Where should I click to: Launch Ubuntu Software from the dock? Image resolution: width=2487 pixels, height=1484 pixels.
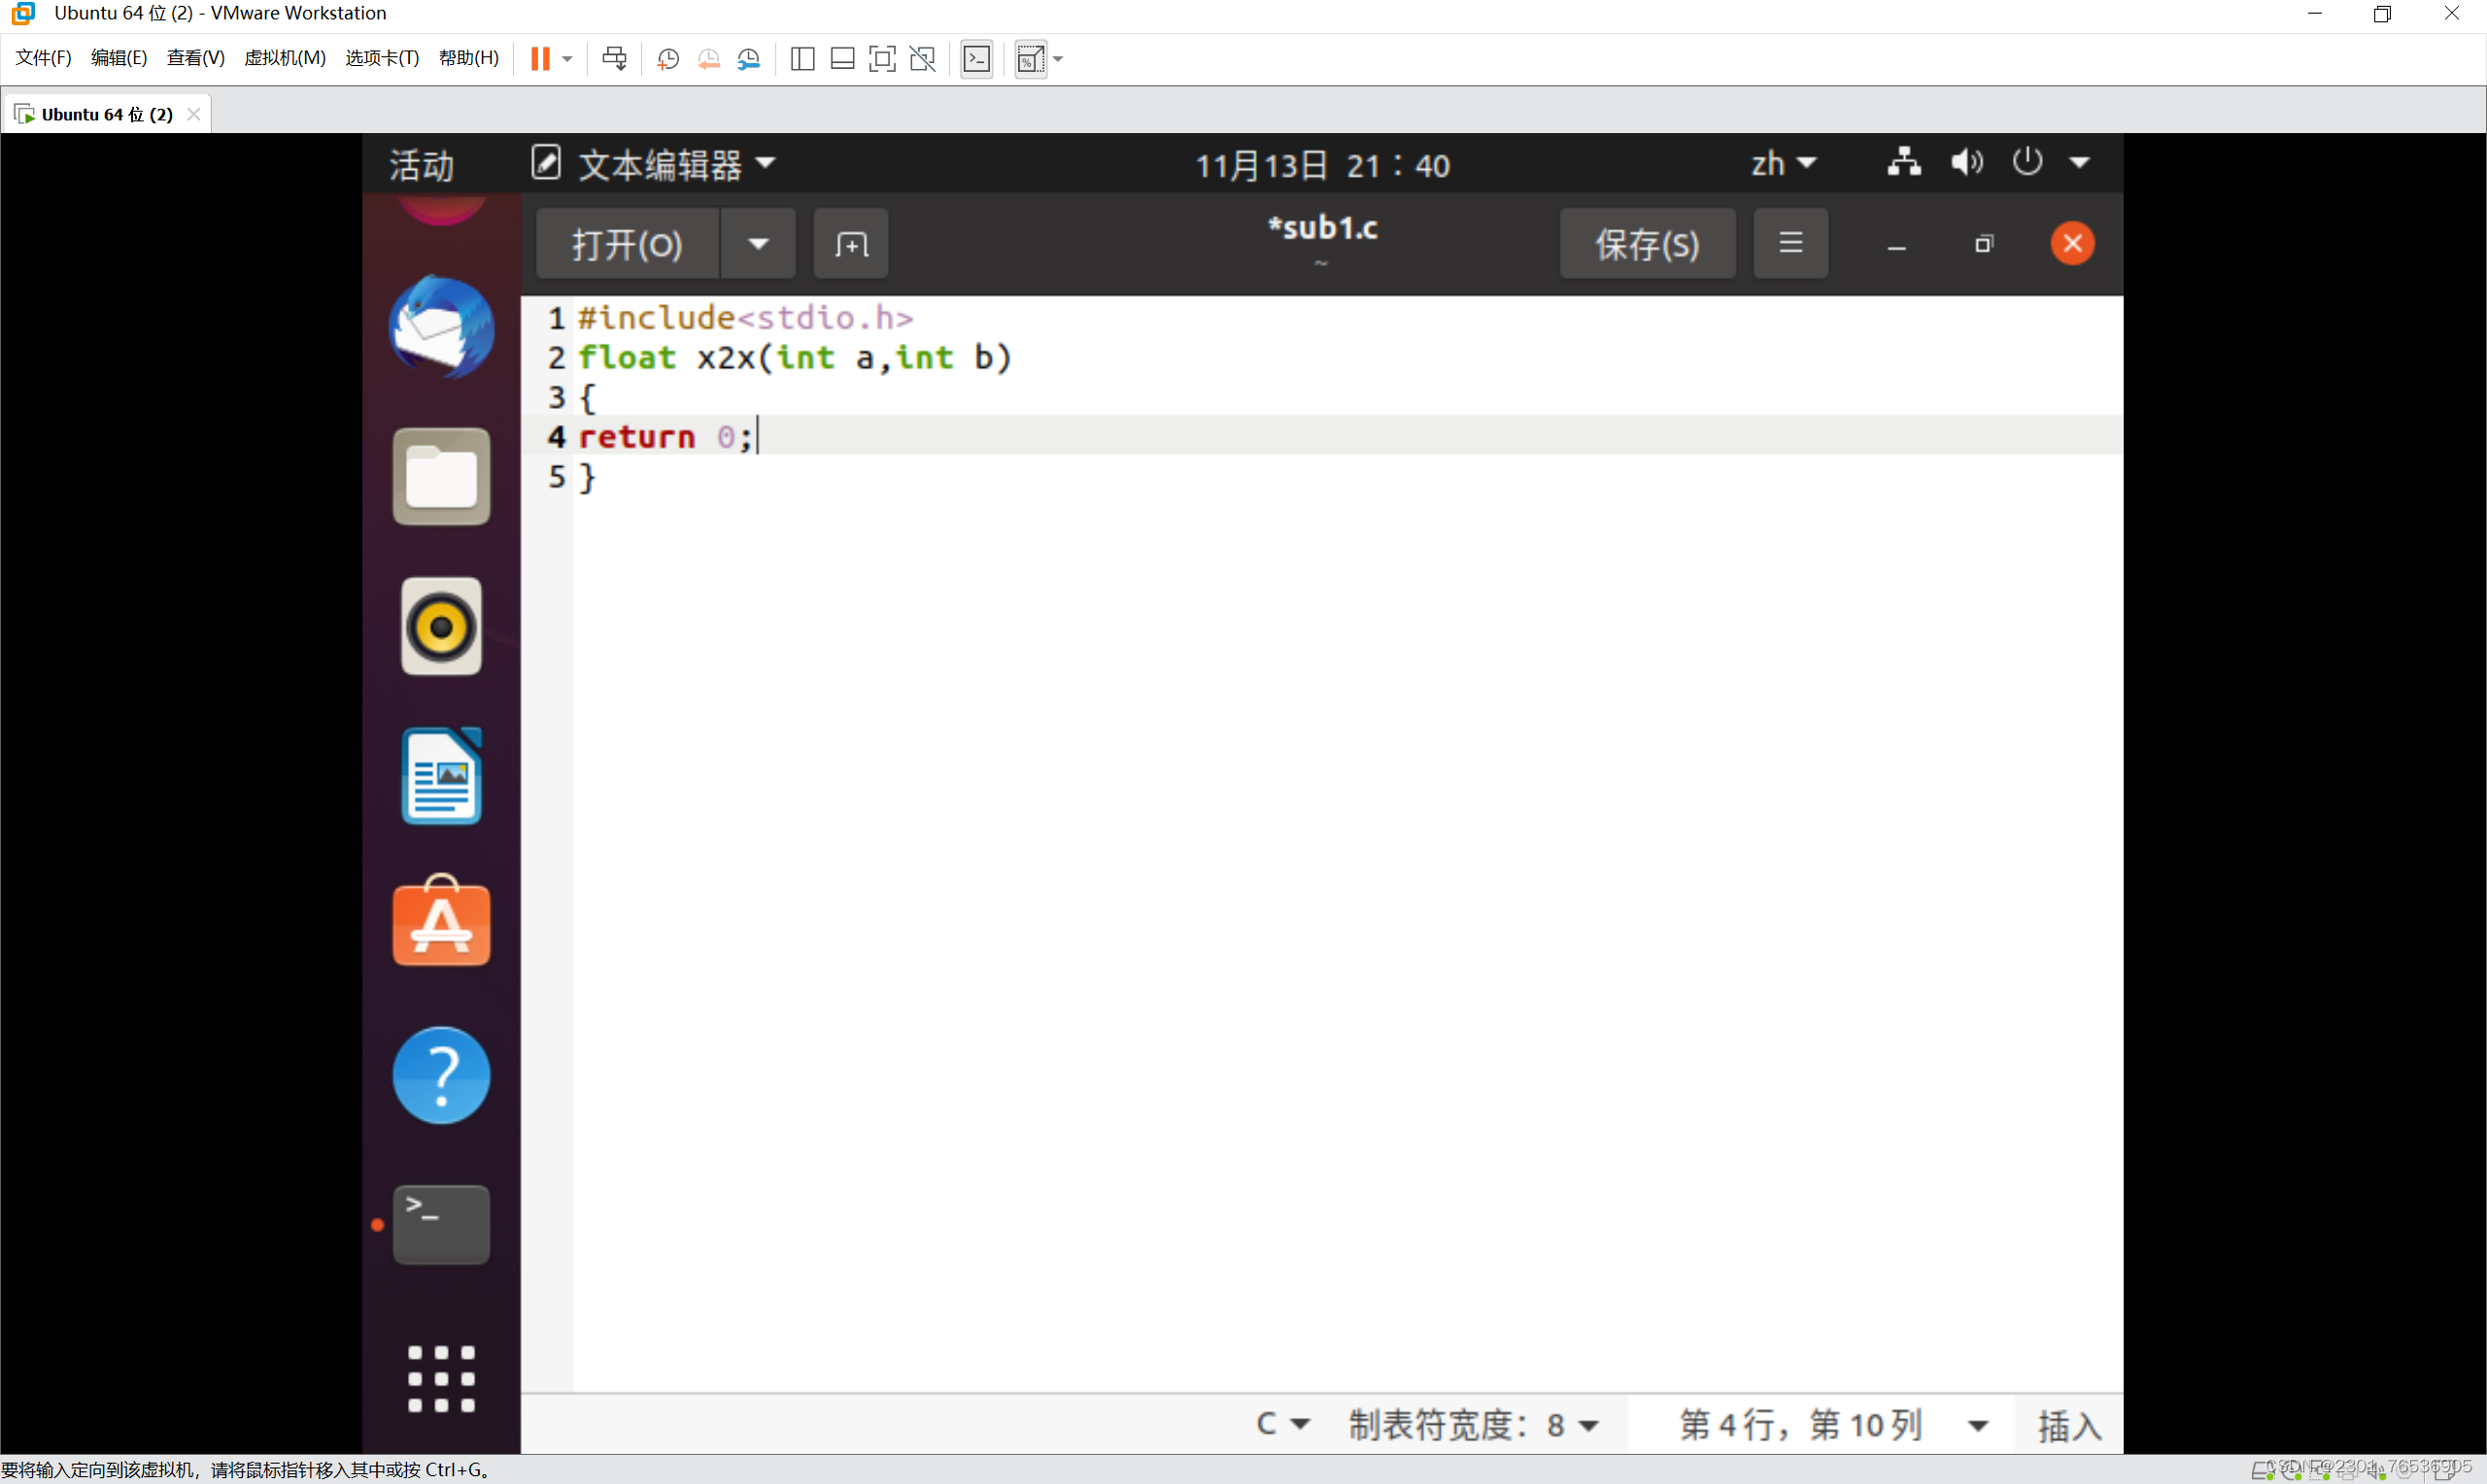click(x=441, y=923)
